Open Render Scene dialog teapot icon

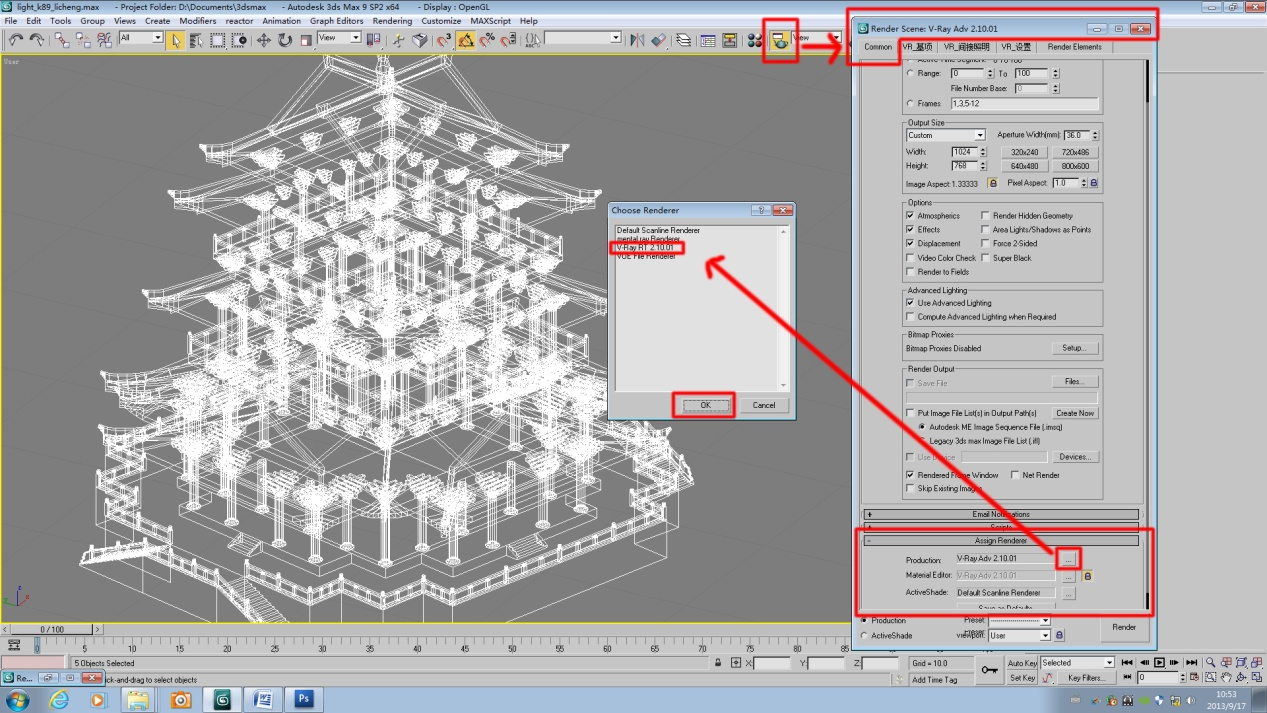(779, 40)
